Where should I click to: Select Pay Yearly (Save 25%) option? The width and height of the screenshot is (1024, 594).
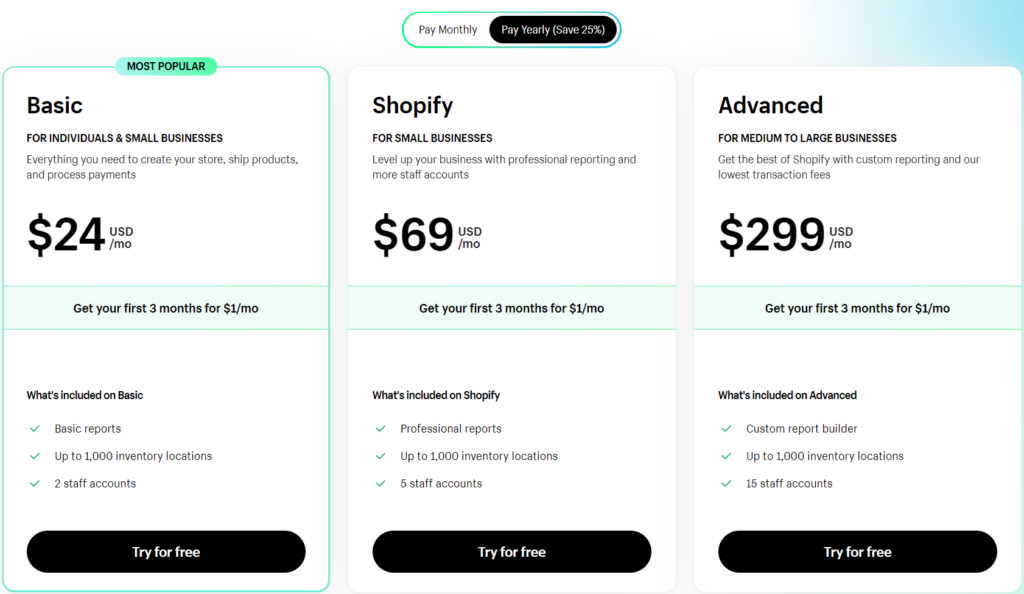pyautogui.click(x=553, y=30)
